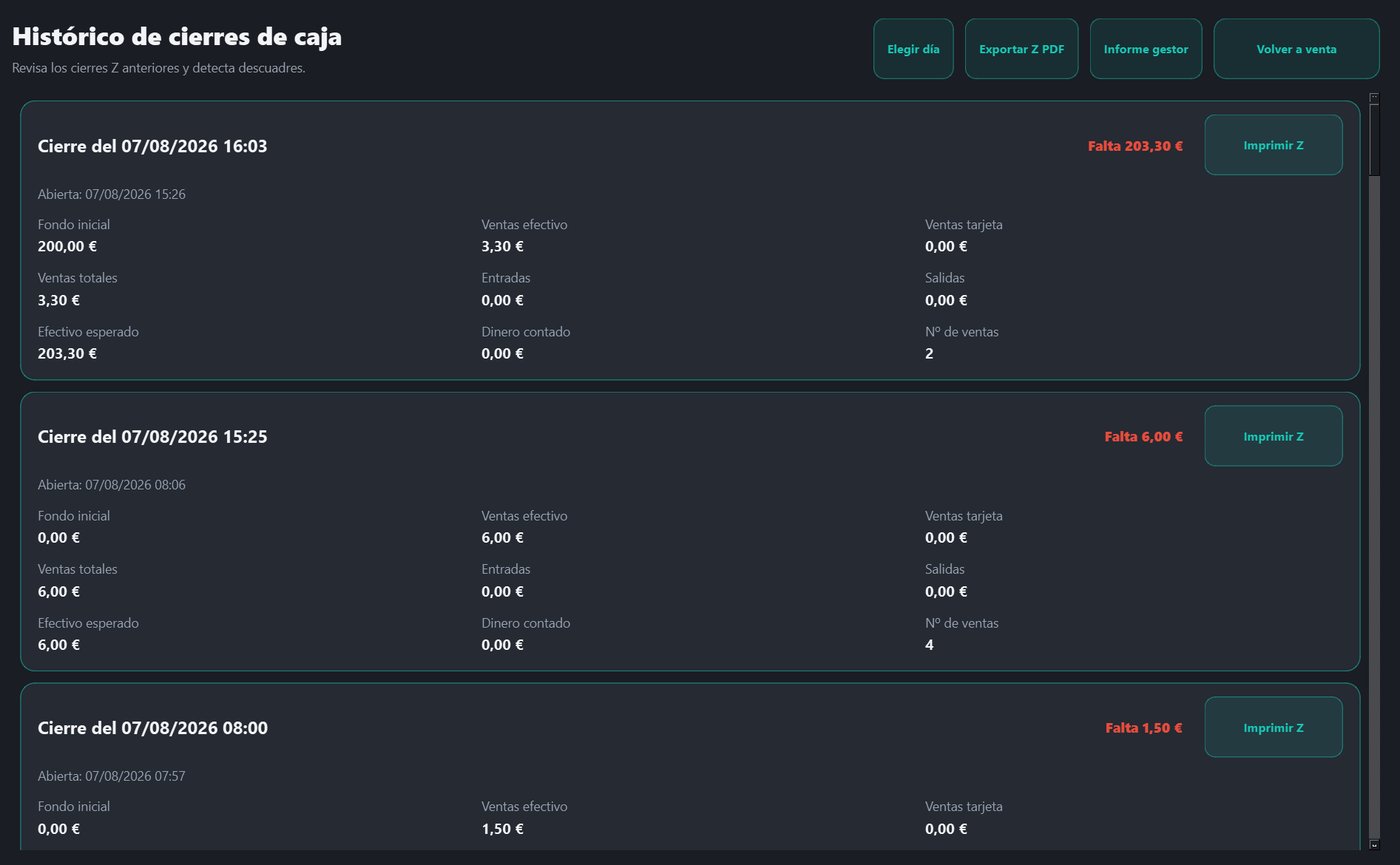The image size is (1400, 865).
Task: Click the 6,00 € Ventas efectivo value
Action: 502,537
